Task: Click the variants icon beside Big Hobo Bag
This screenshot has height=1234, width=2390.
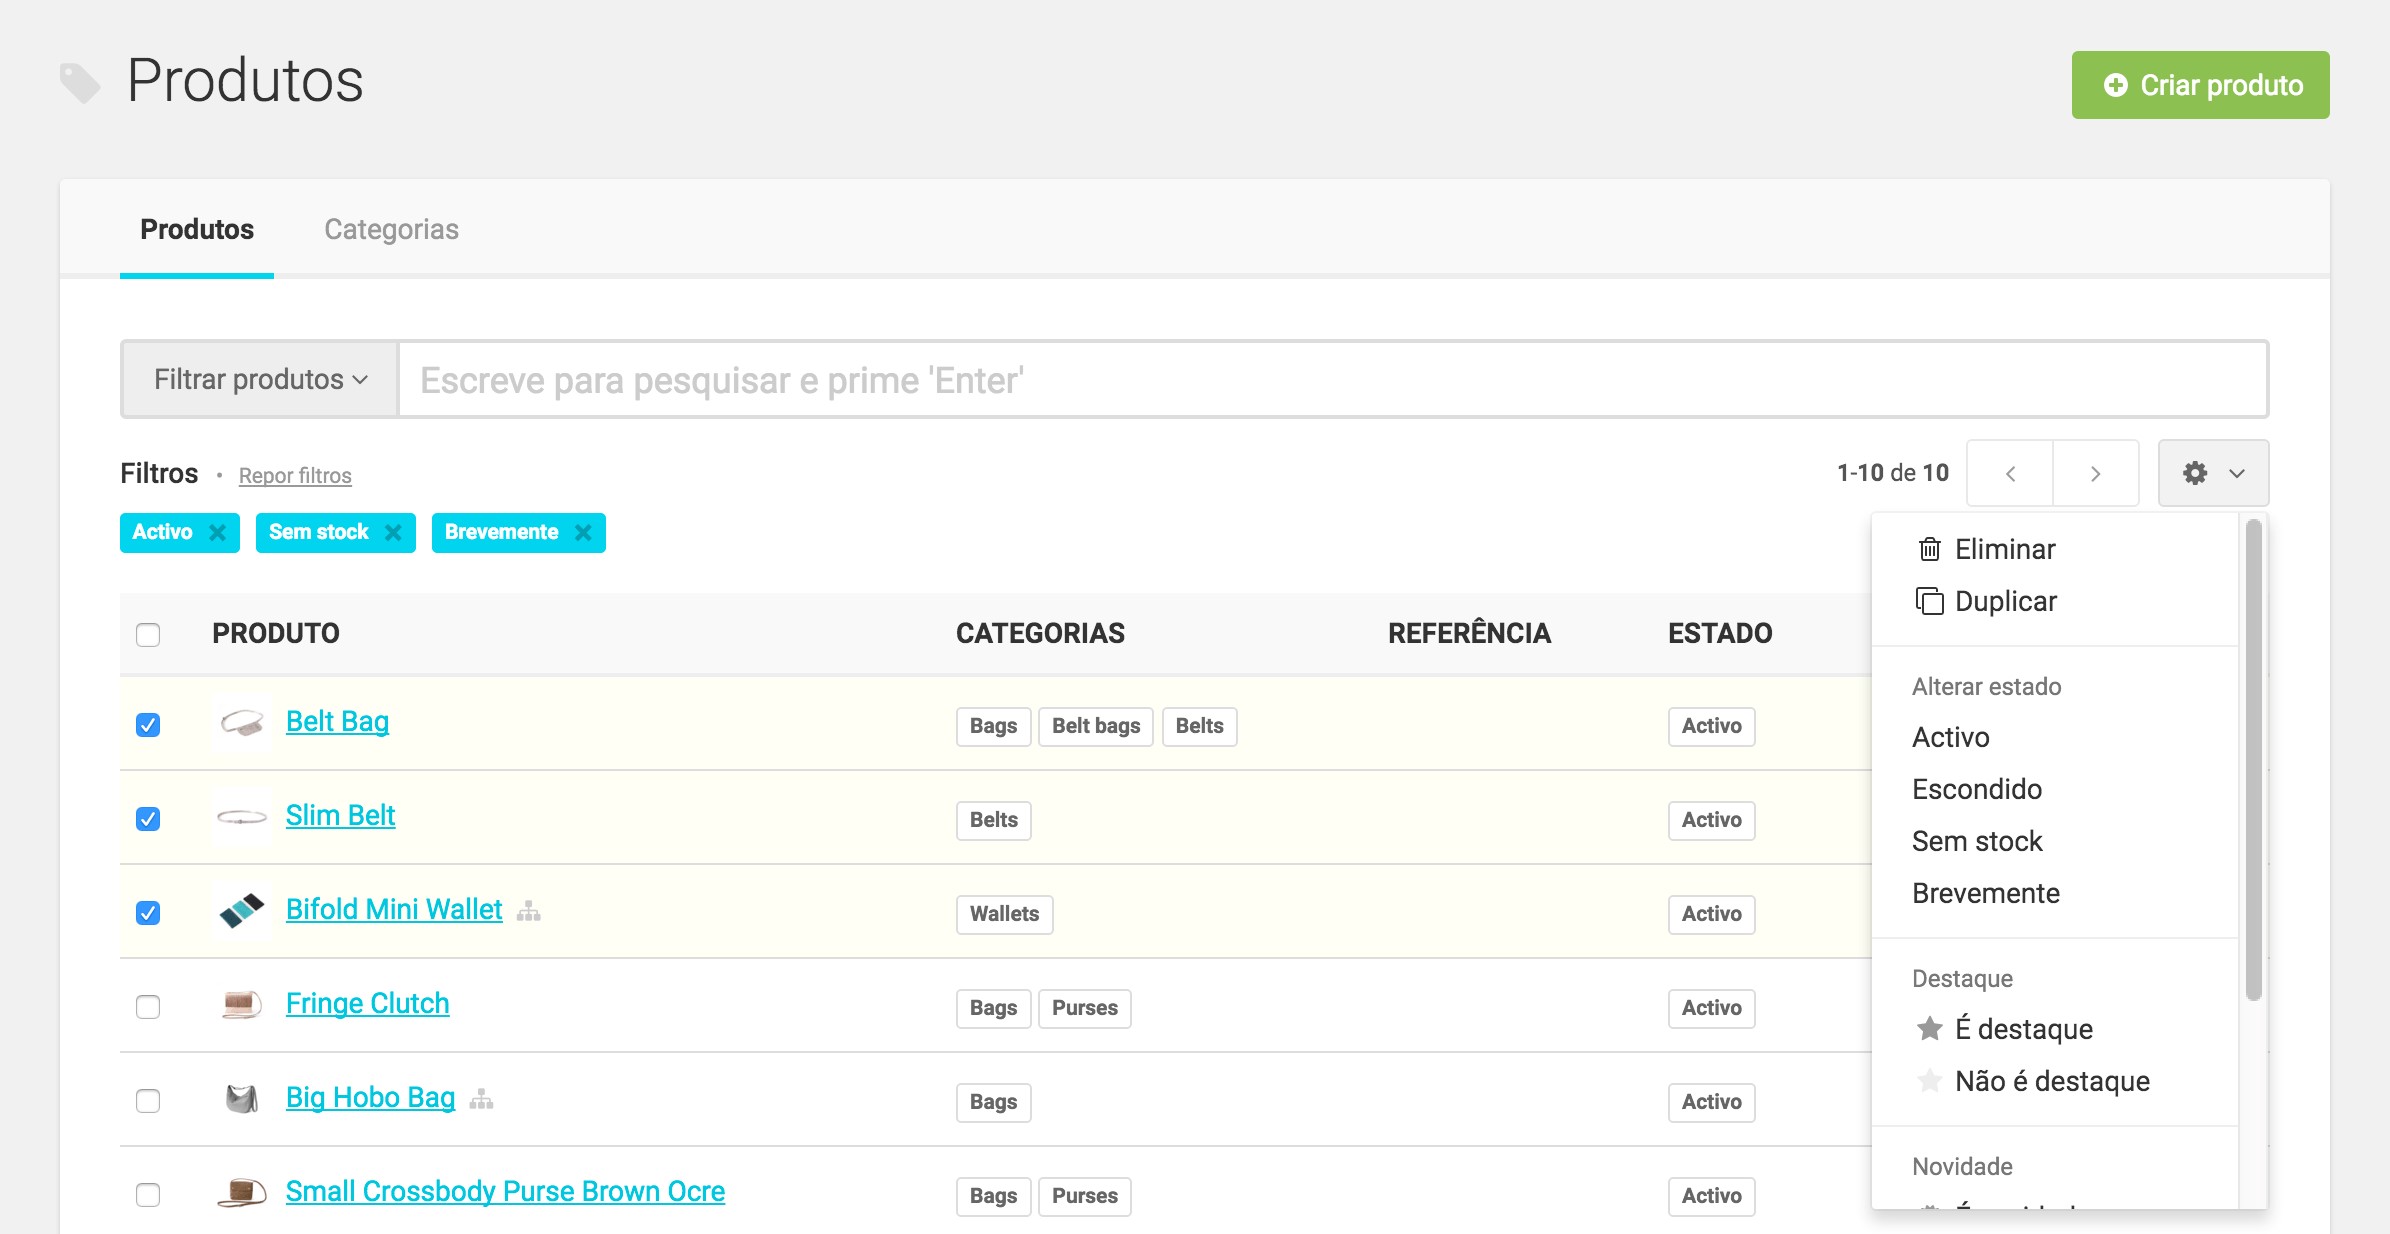Action: (x=482, y=1099)
